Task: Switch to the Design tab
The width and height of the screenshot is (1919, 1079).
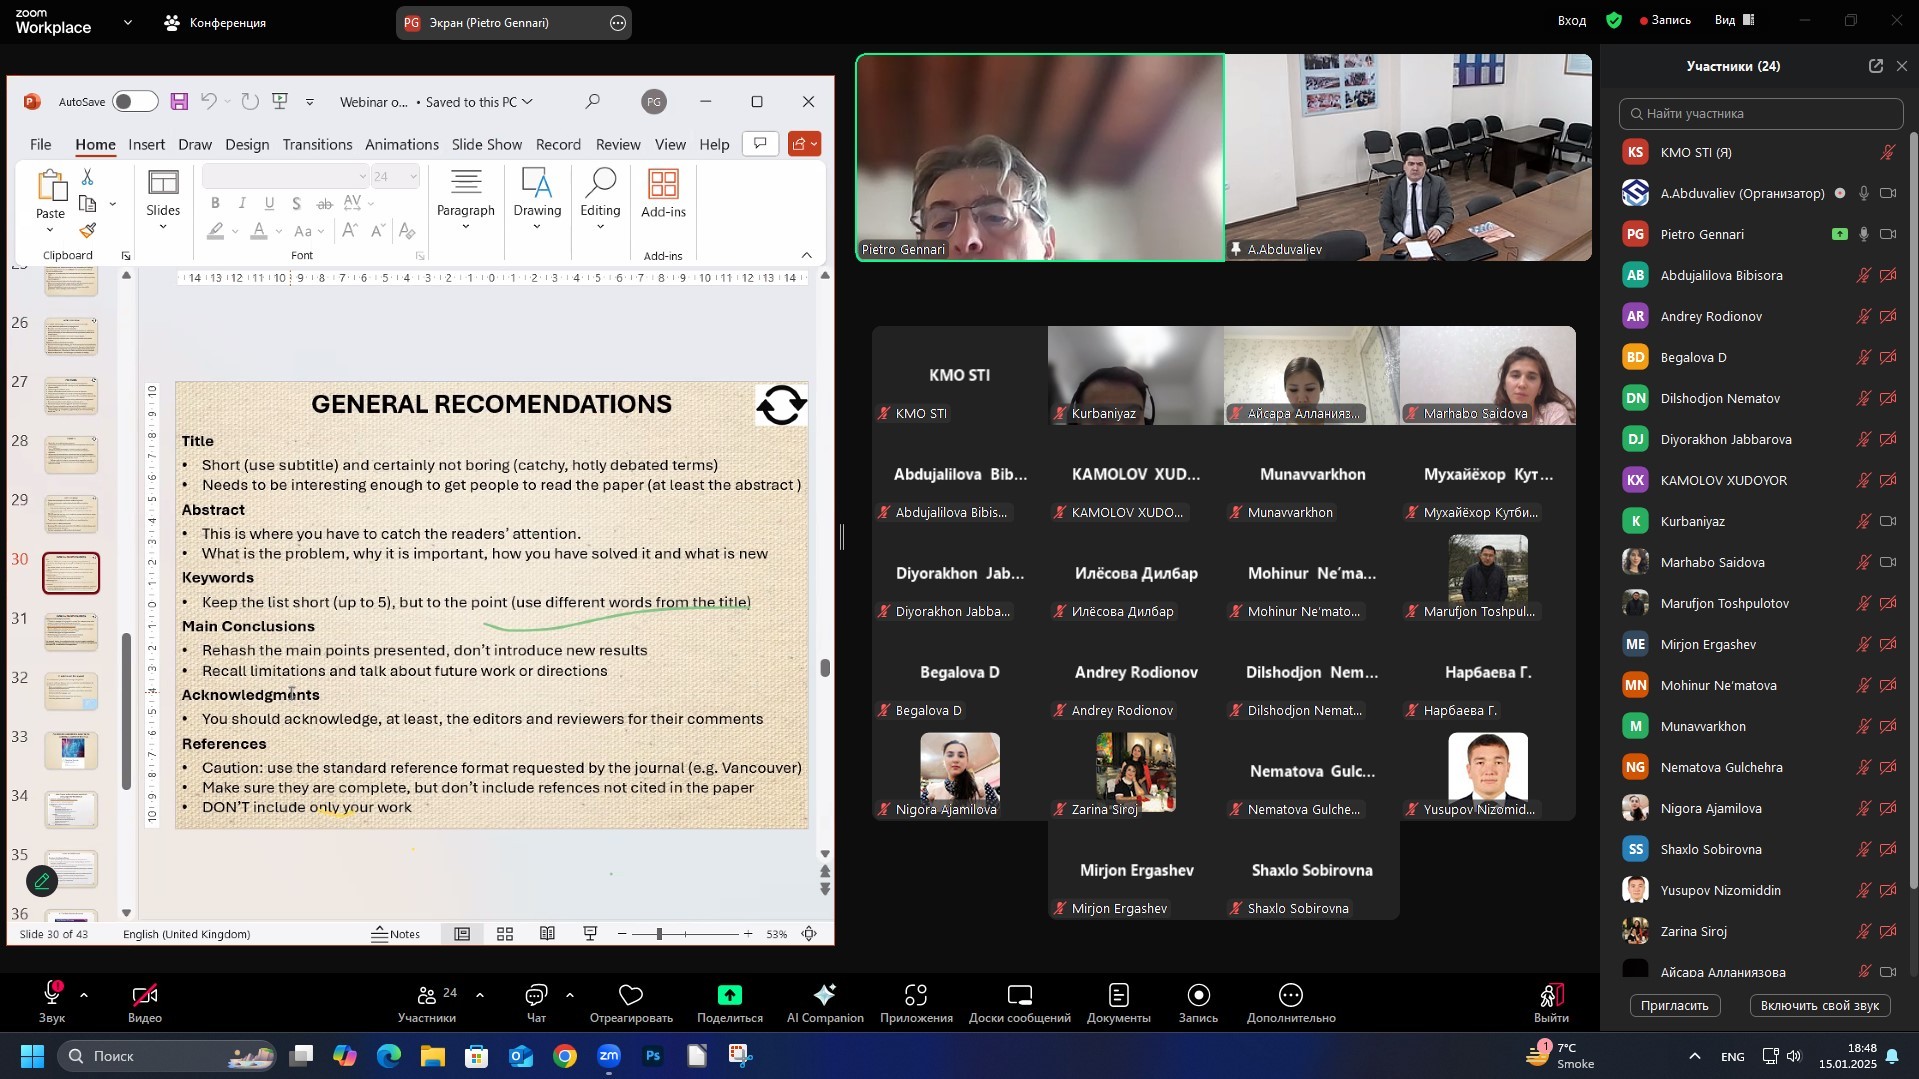Action: 247,144
